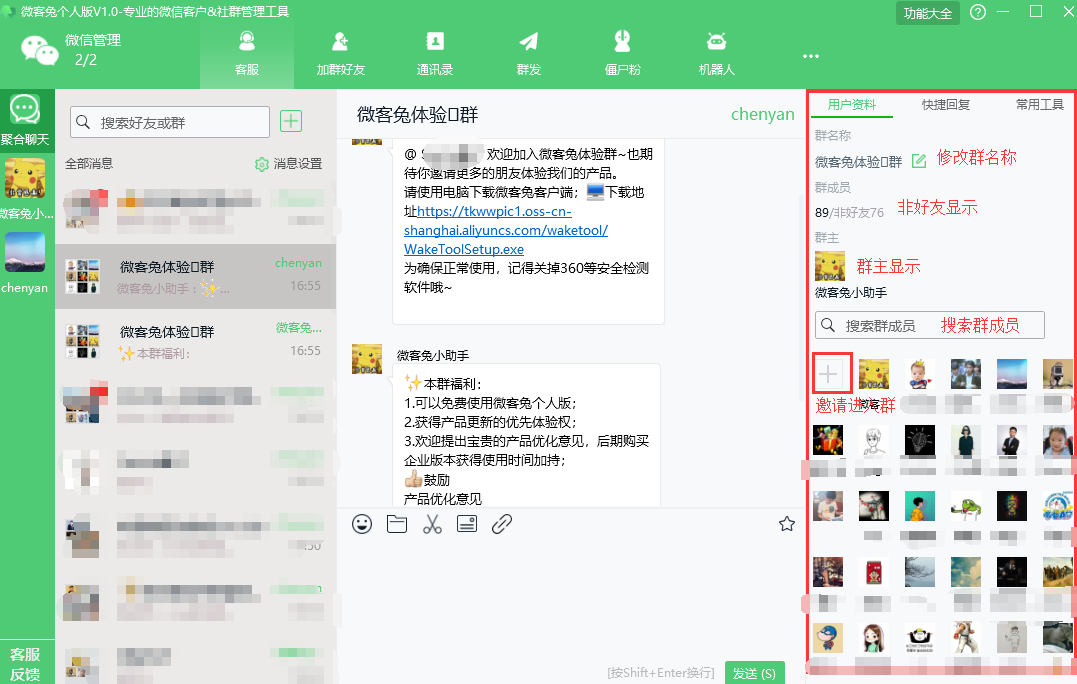Switch to the 用户资料 tab
Screen dimensions: 1077x684
click(852, 105)
